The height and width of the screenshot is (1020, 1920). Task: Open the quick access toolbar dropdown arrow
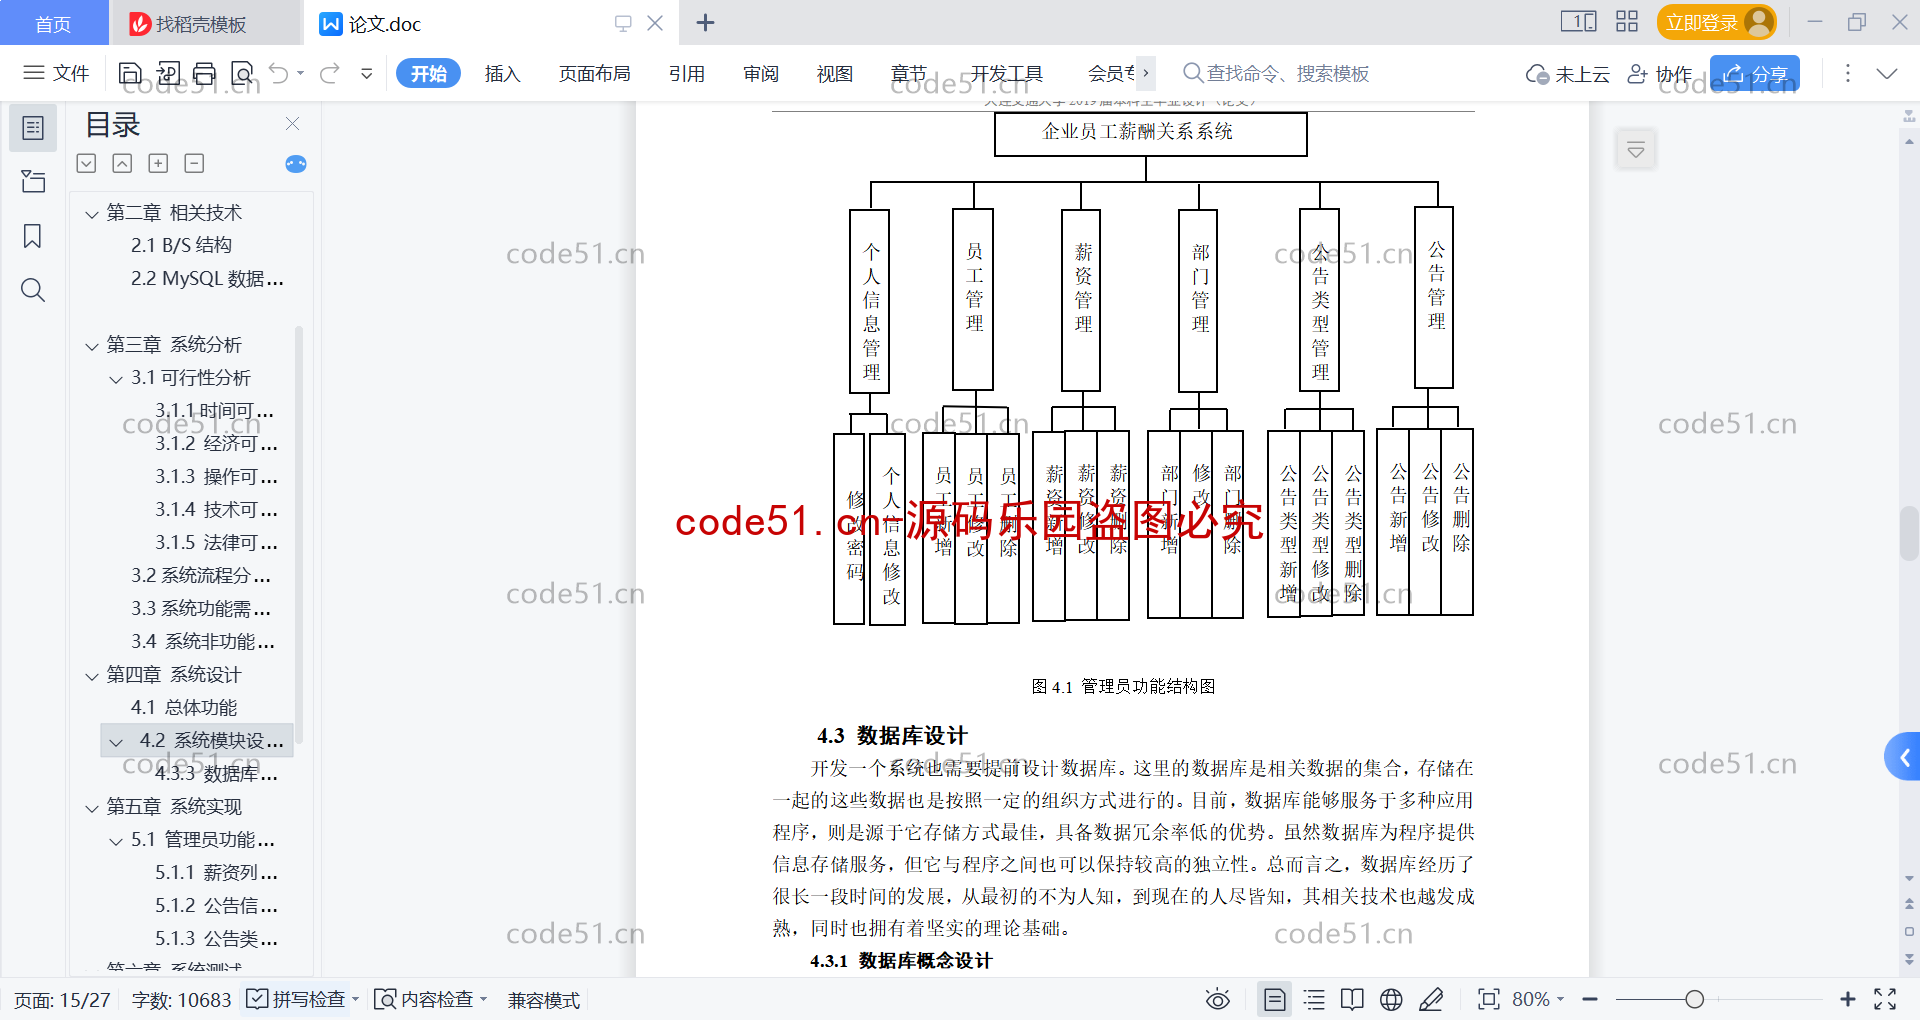click(367, 73)
